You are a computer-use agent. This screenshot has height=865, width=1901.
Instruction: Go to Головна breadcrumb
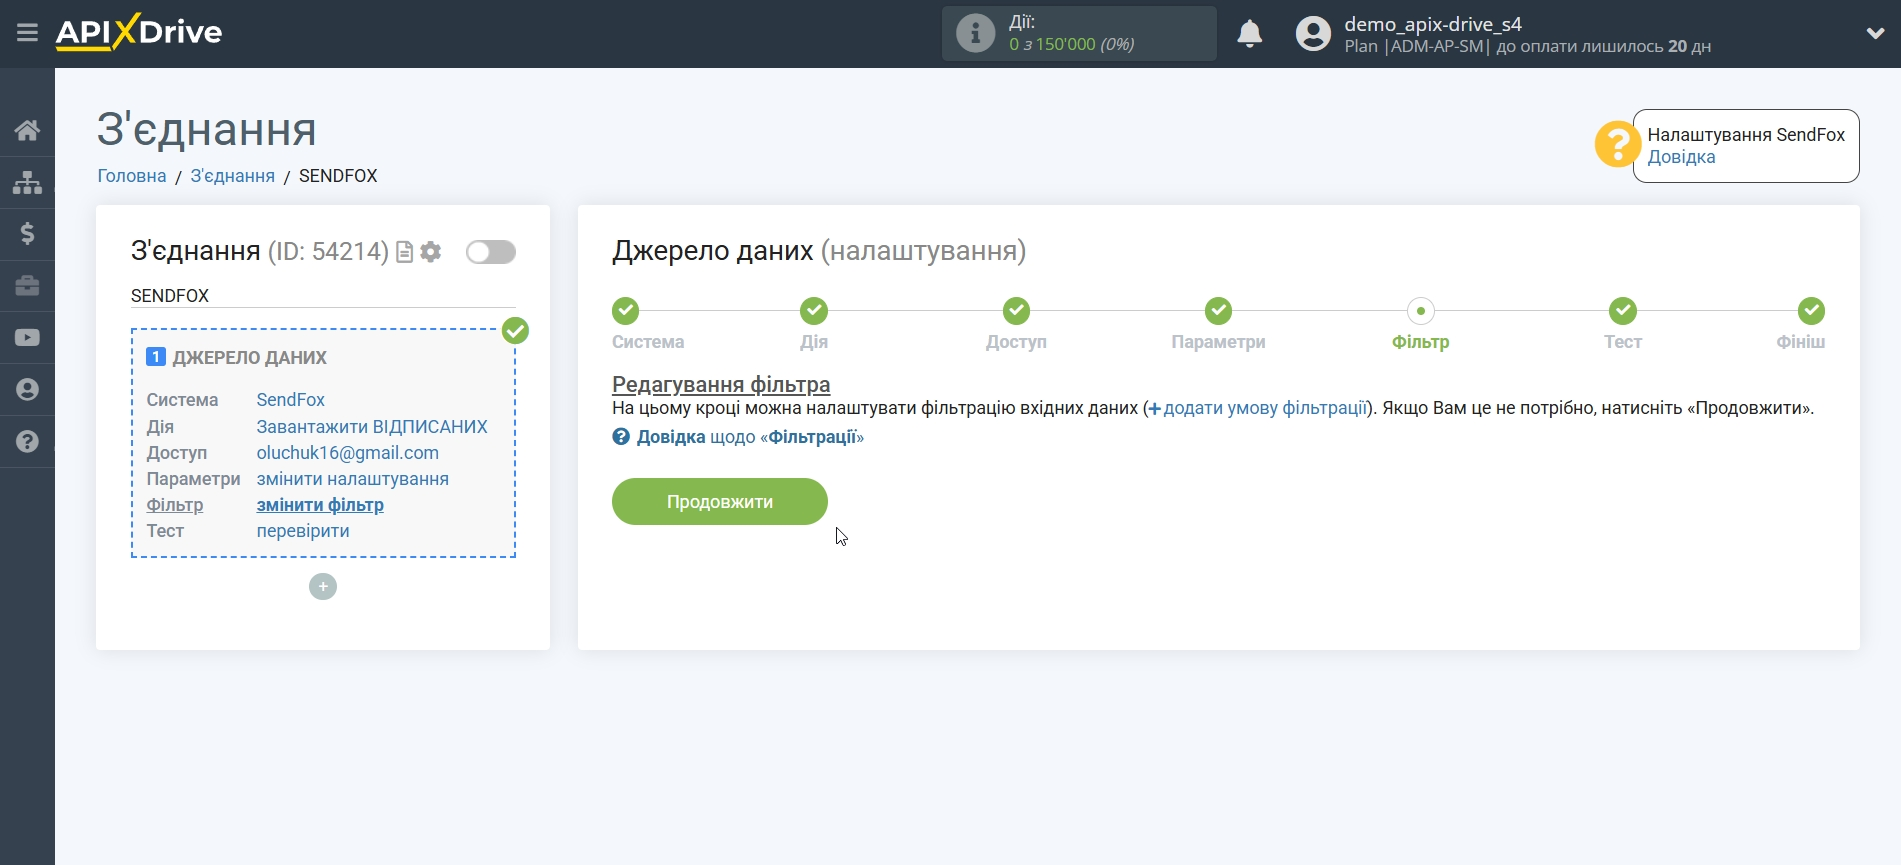click(132, 176)
